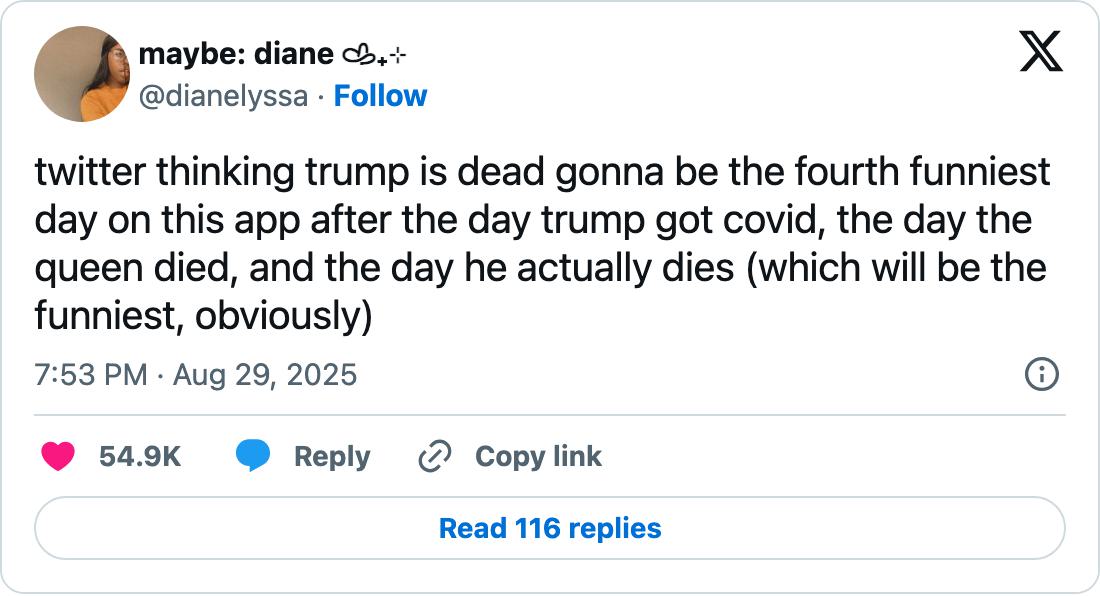The width and height of the screenshot is (1100, 596).
Task: Click the circled i for embed information
Action: click(x=1040, y=376)
